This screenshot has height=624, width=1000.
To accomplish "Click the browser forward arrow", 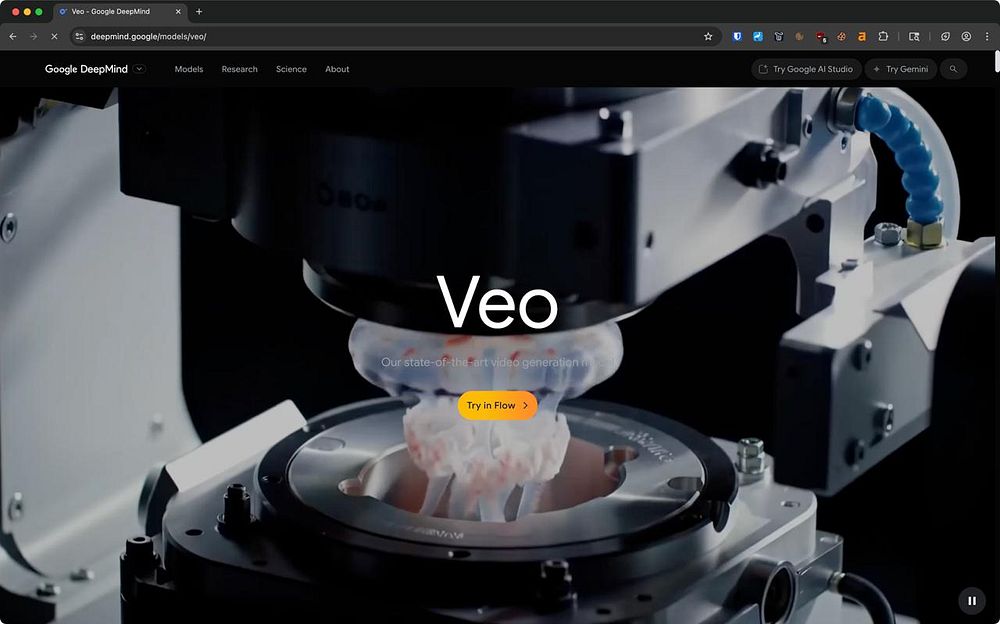I will [x=33, y=36].
